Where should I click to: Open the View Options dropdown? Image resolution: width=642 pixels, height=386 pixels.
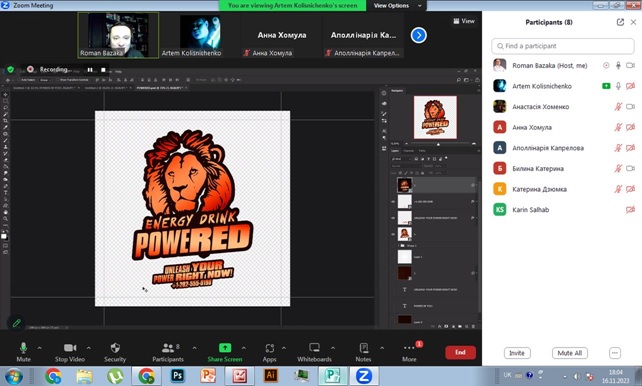397,5
